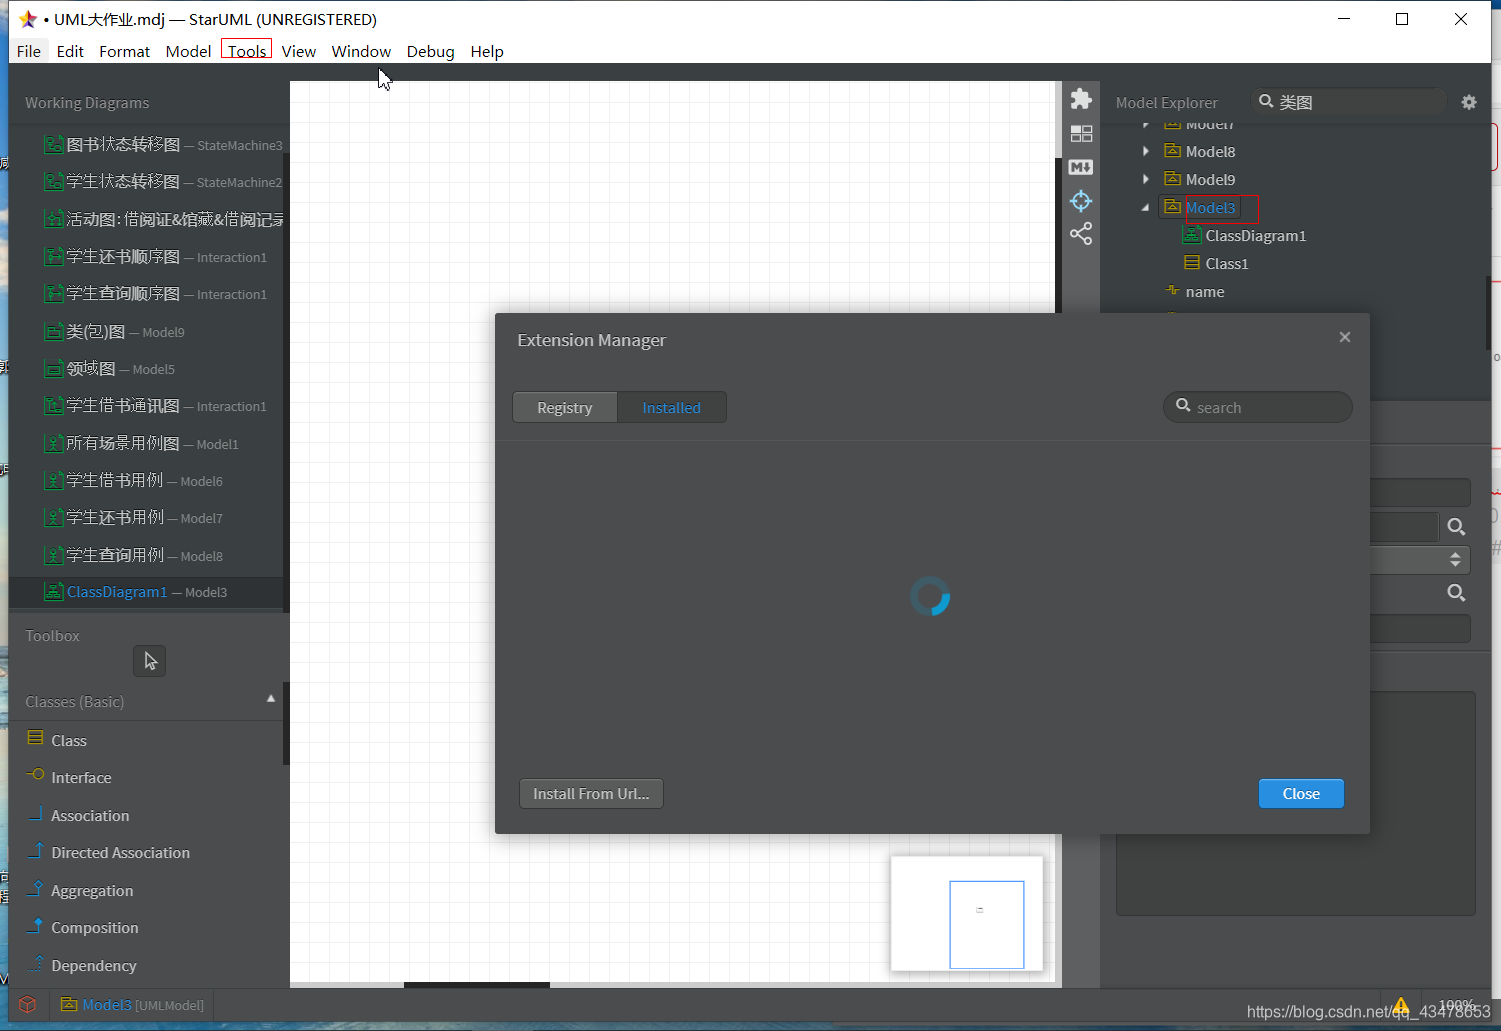The image size is (1501, 1031).
Task: Collapse the Classes (Basic) toolbox section
Action: pyautogui.click(x=271, y=700)
